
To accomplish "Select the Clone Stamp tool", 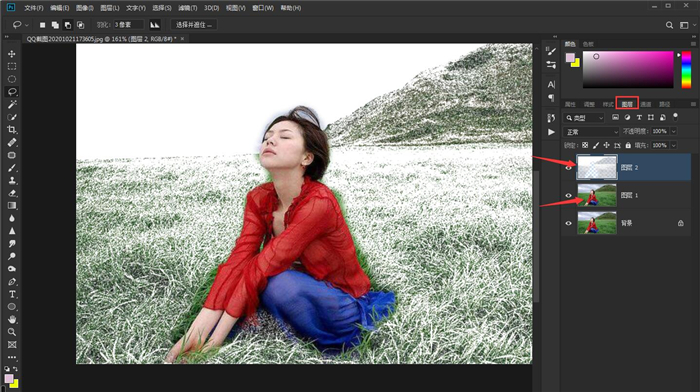I will [12, 180].
